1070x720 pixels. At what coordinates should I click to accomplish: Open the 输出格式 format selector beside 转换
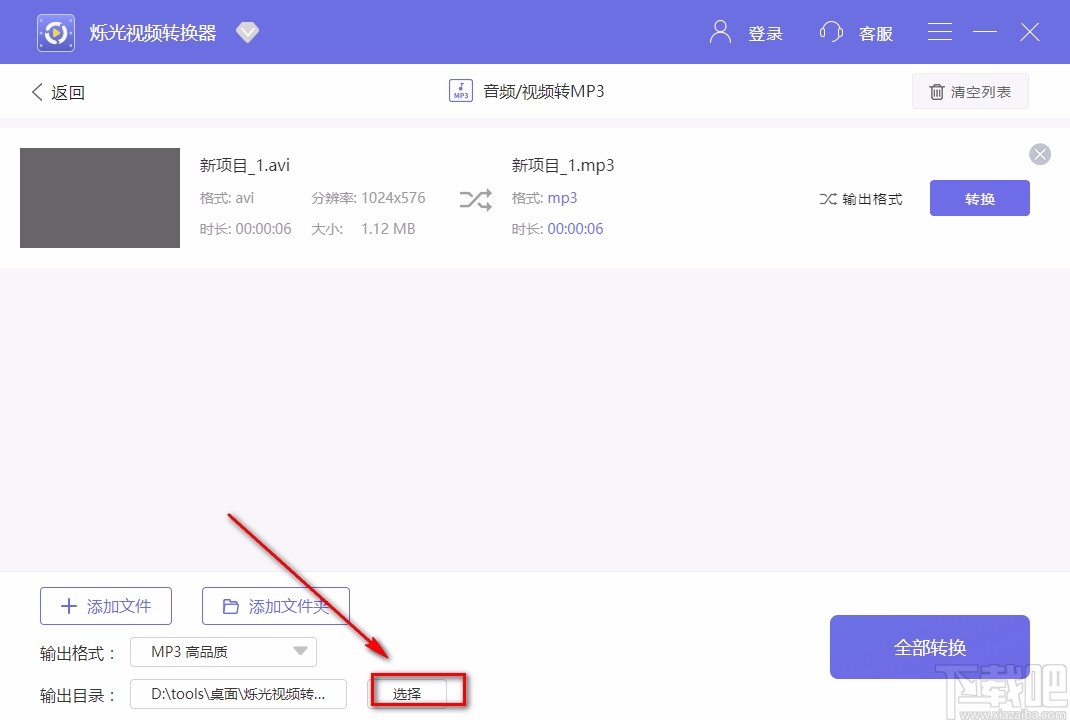[861, 198]
